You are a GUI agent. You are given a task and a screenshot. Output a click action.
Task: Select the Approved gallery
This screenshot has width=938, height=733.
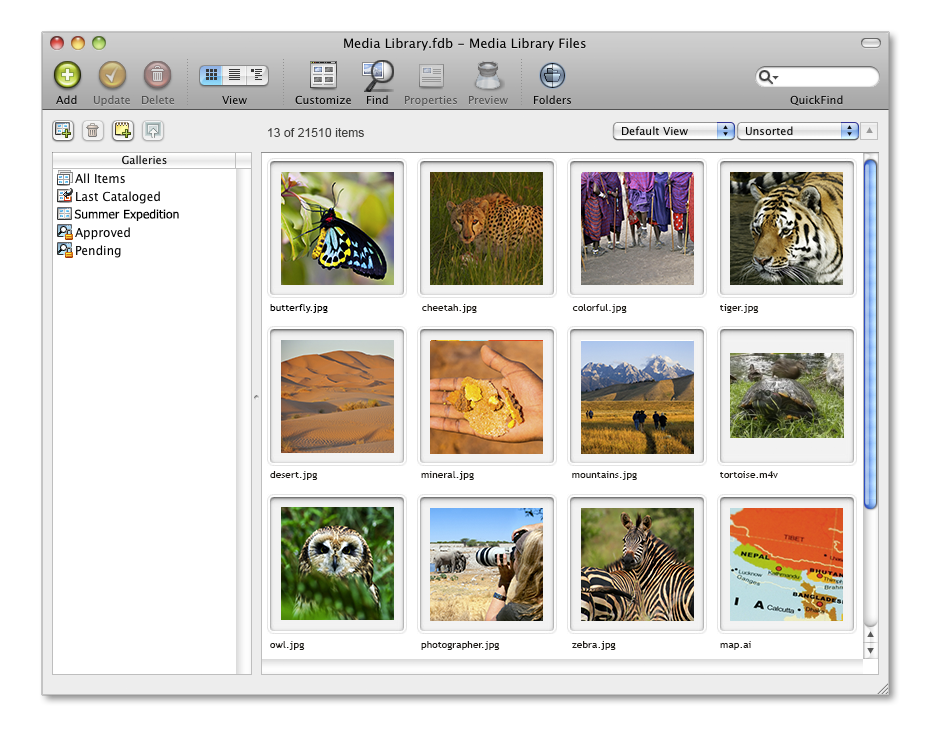(x=102, y=233)
